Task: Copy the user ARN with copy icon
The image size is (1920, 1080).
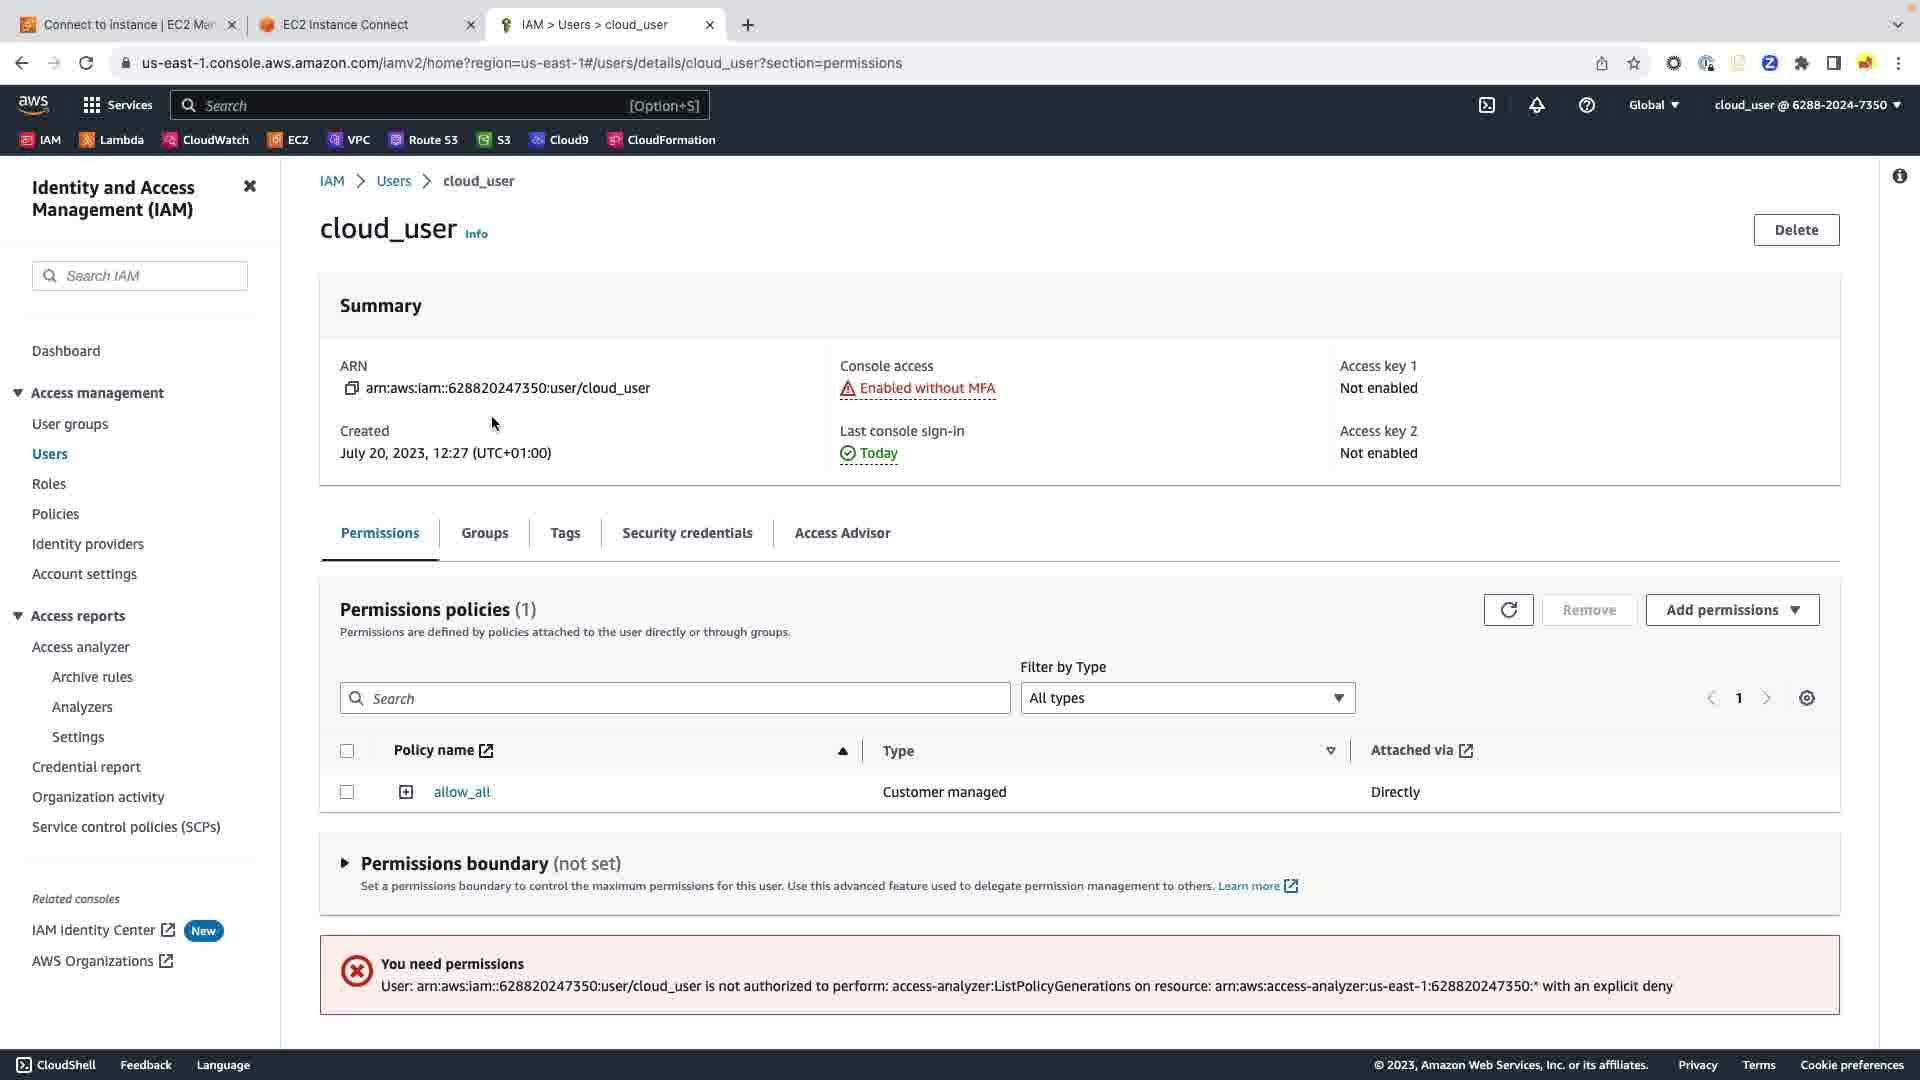Action: tap(351, 388)
